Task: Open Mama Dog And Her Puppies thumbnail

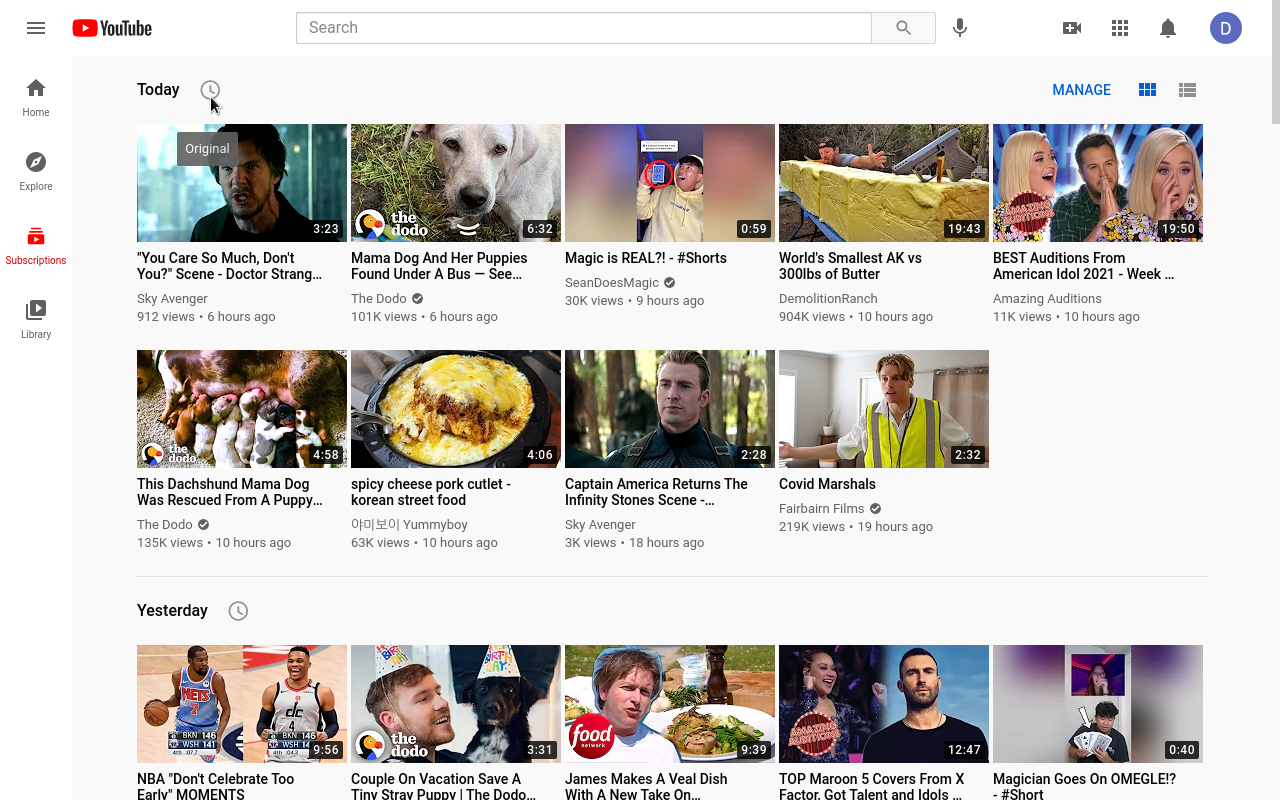Action: coord(456,183)
